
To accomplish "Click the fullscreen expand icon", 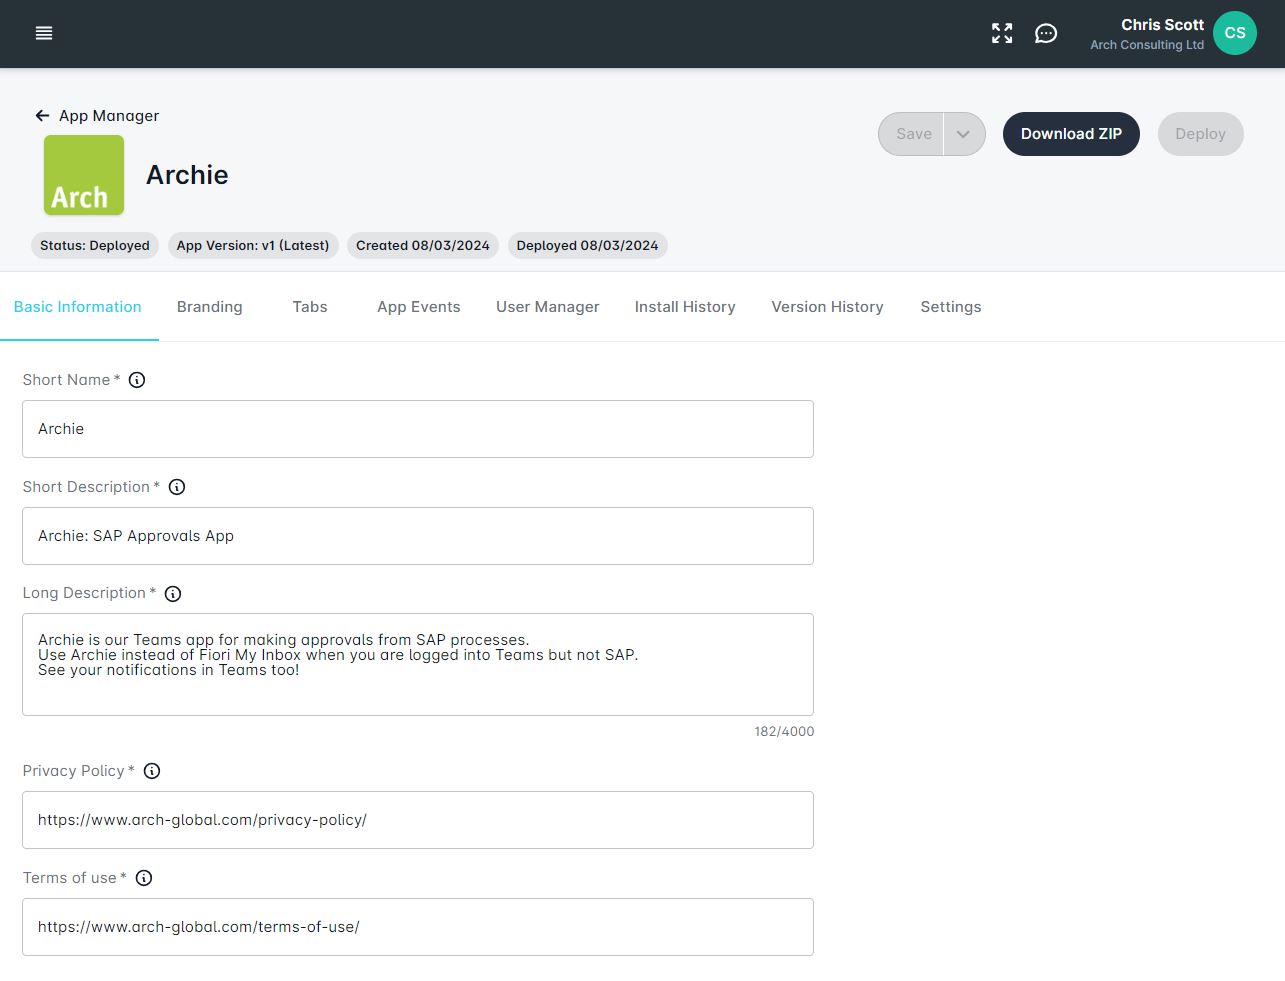I will (1001, 33).
